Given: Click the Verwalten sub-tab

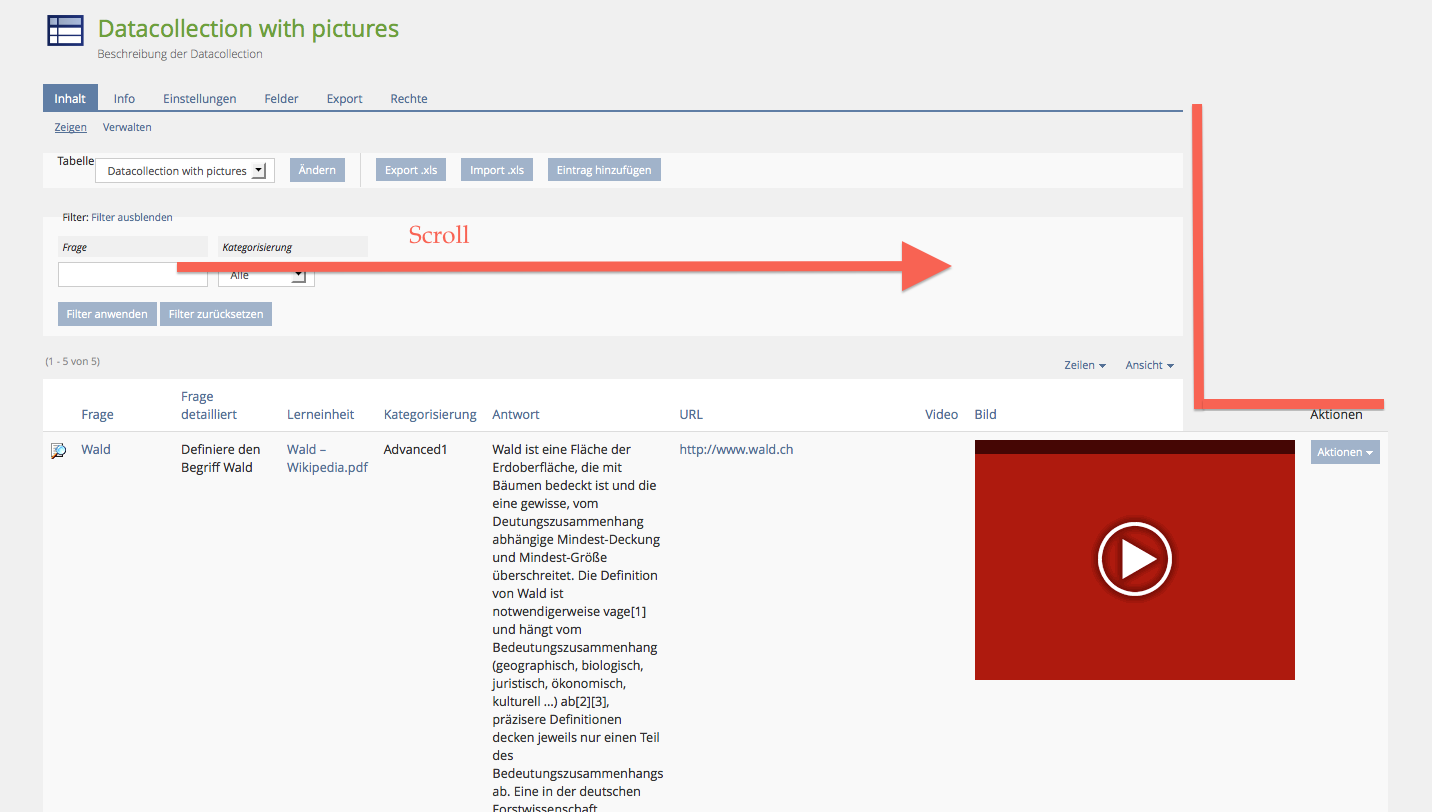Looking at the screenshot, I should pyautogui.click(x=127, y=127).
